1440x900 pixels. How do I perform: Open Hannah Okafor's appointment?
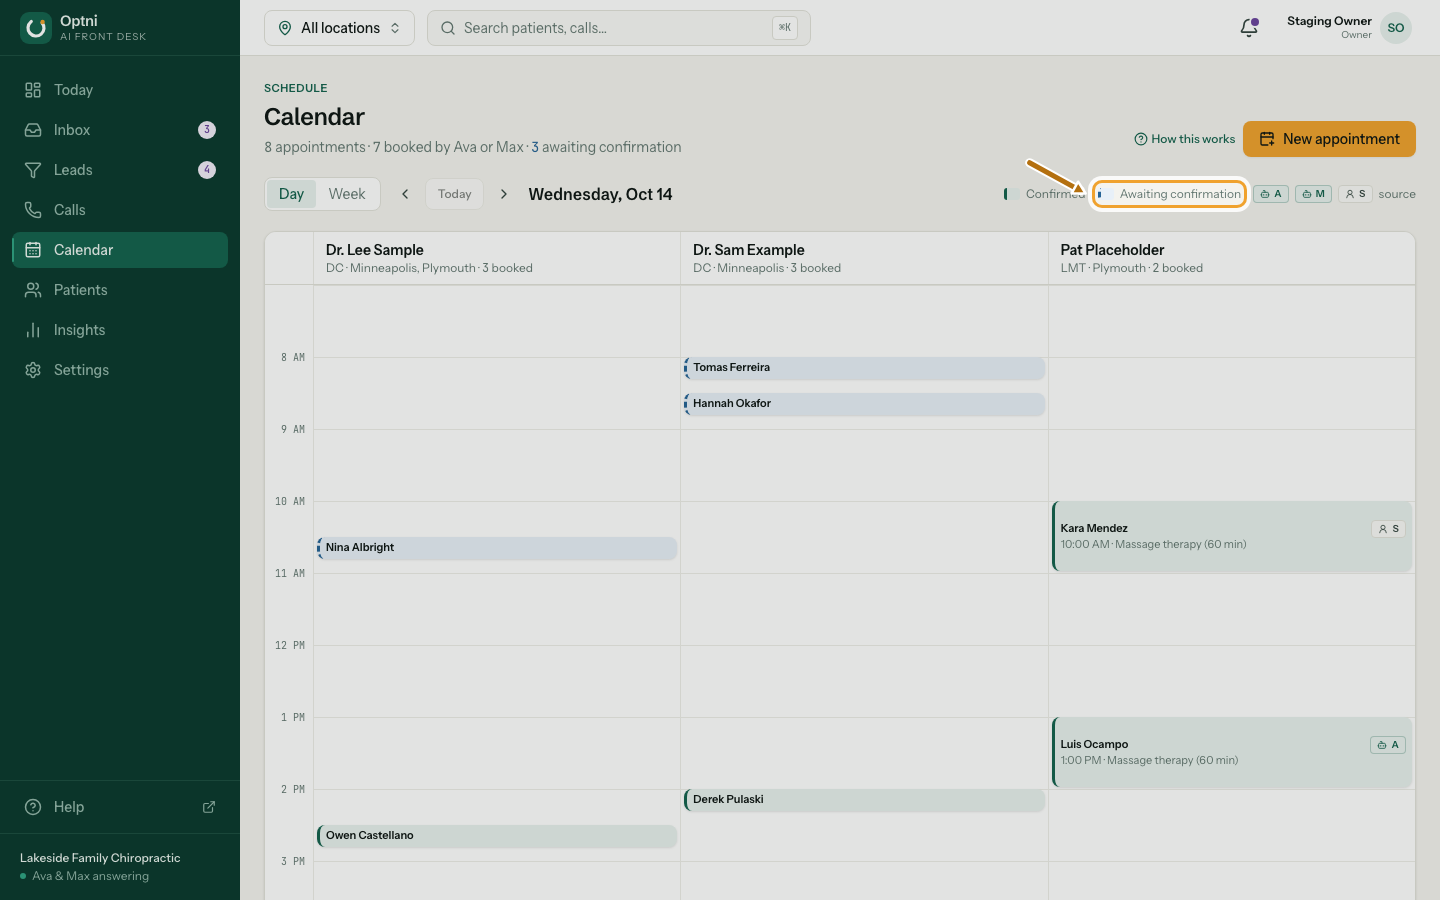[x=865, y=404]
